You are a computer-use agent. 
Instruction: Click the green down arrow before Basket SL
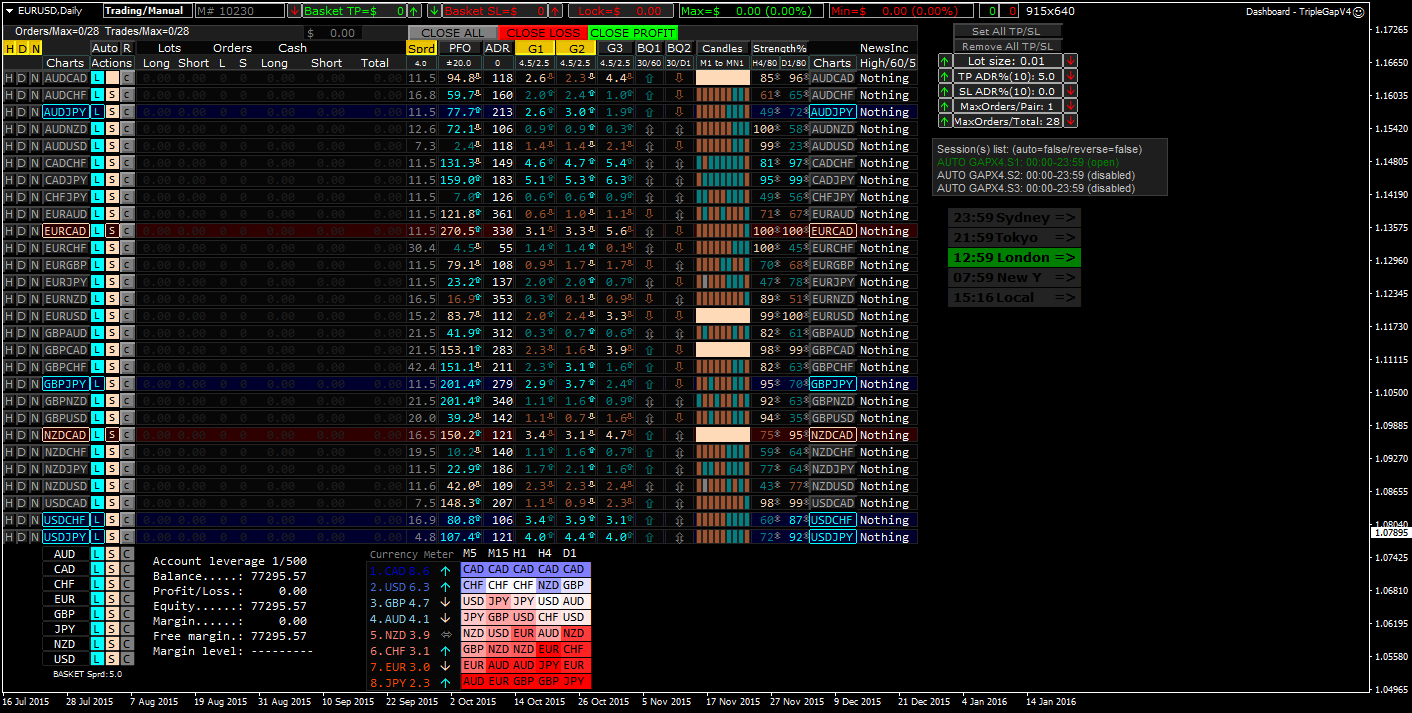[x=434, y=11]
